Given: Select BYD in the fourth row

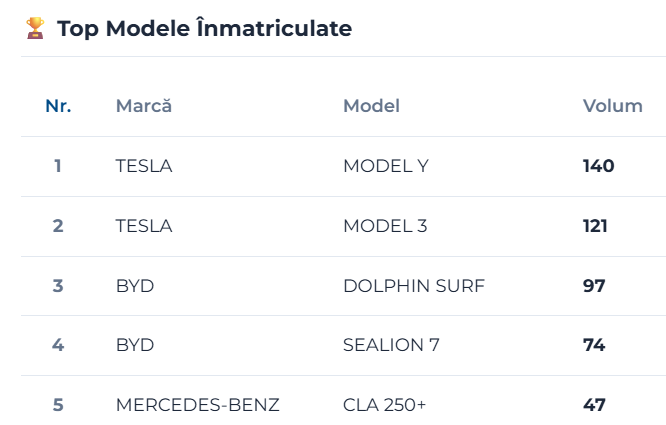Looking at the screenshot, I should point(135,345).
